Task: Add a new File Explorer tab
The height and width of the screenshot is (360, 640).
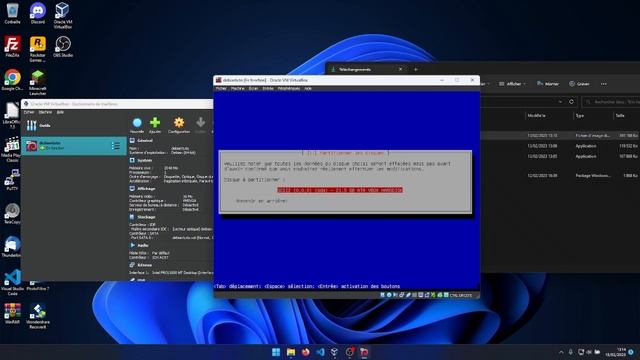Action: (416, 69)
